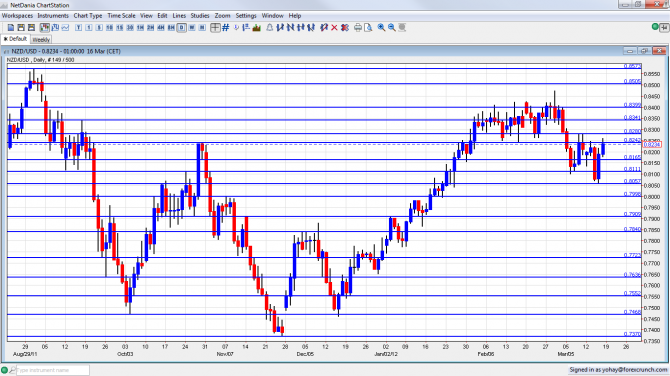Add volume study bar chart icon
This screenshot has height=376, width=670.
(x=257, y=27)
